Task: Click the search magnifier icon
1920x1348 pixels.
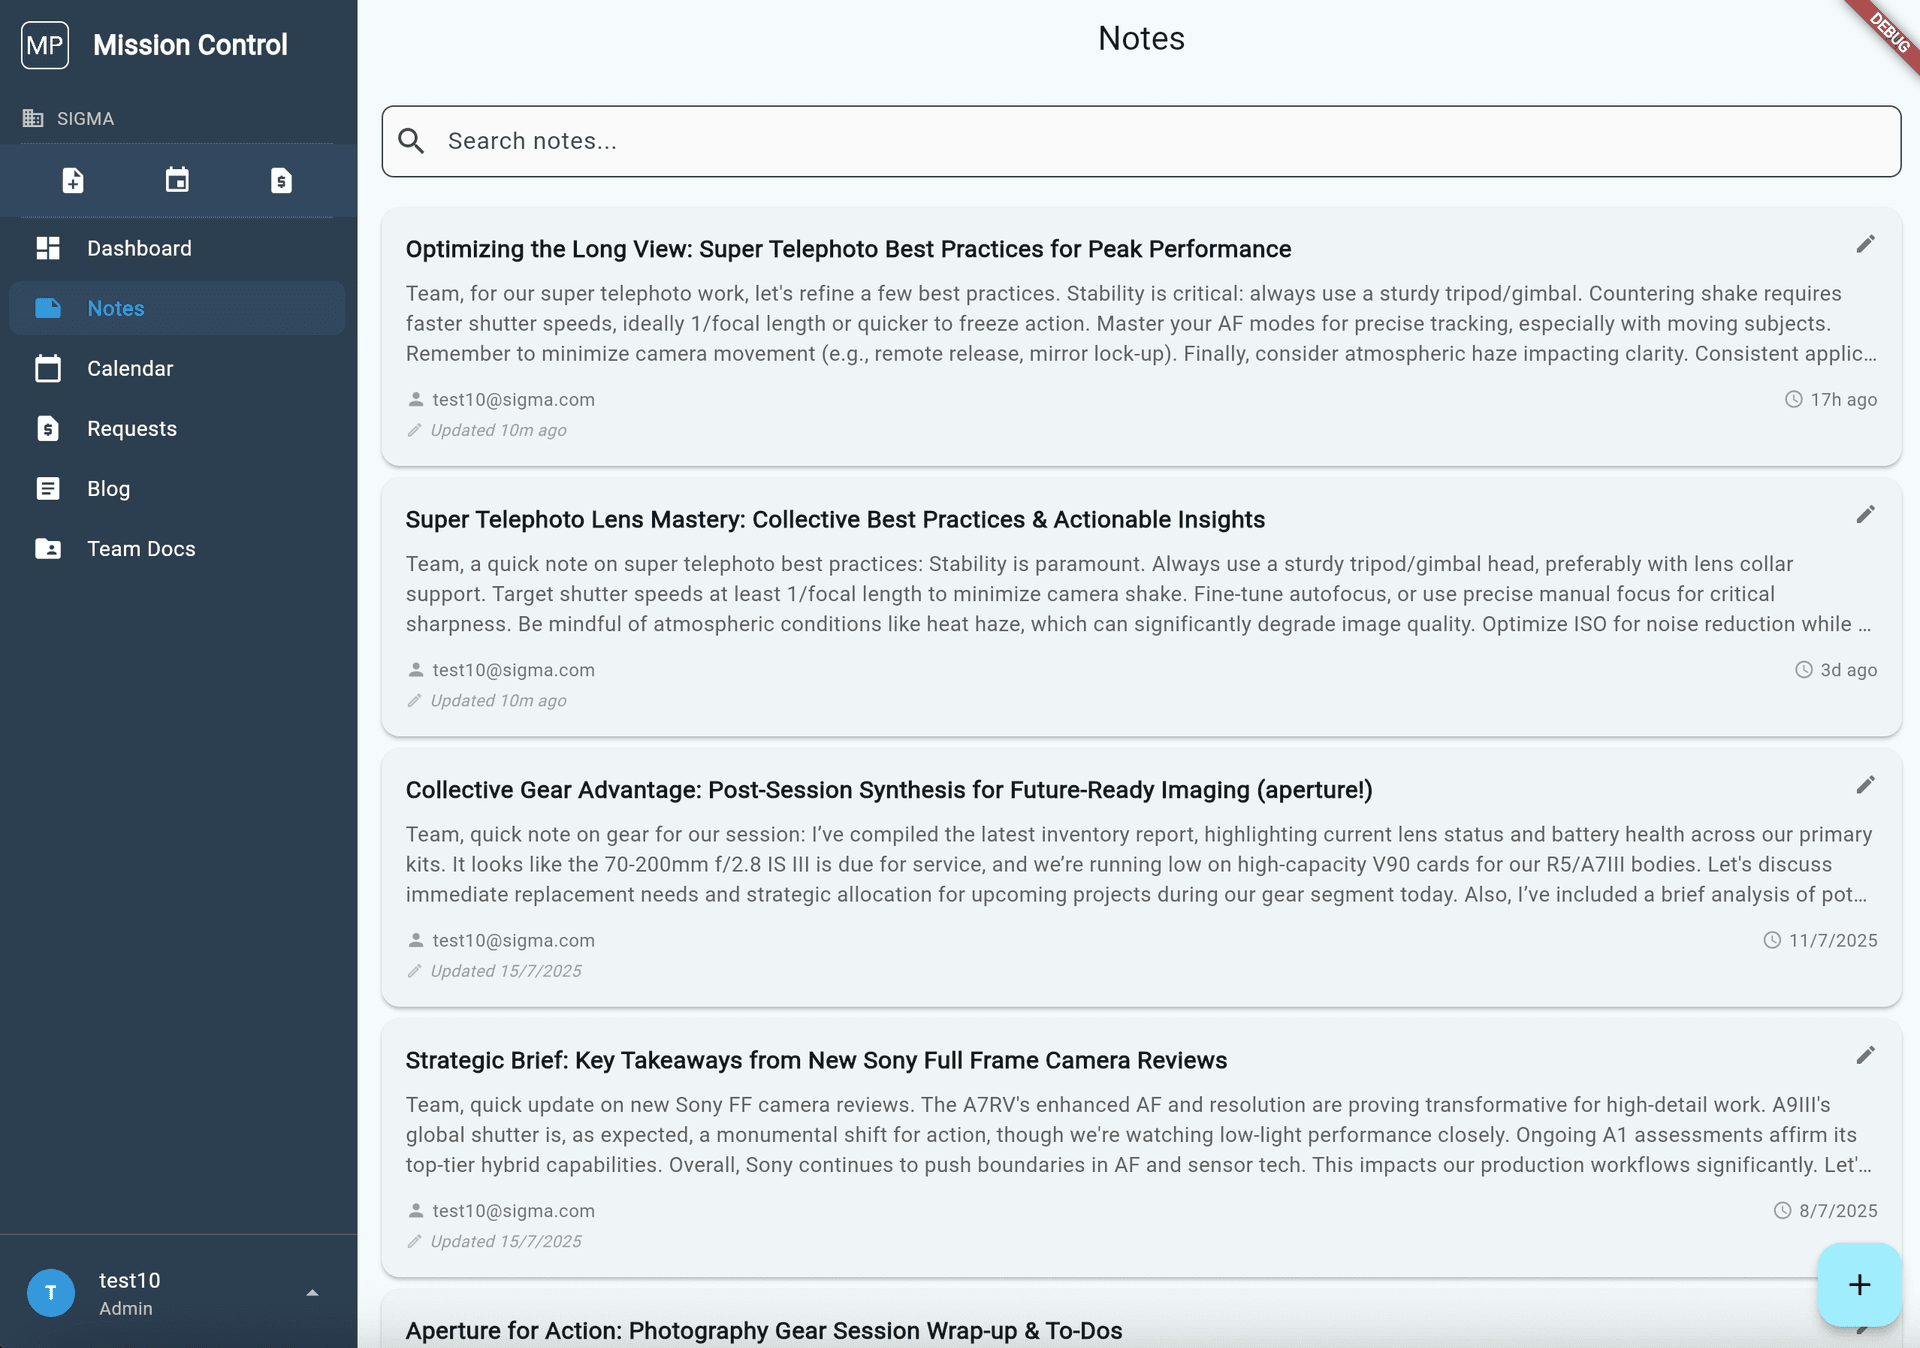Action: [411, 141]
